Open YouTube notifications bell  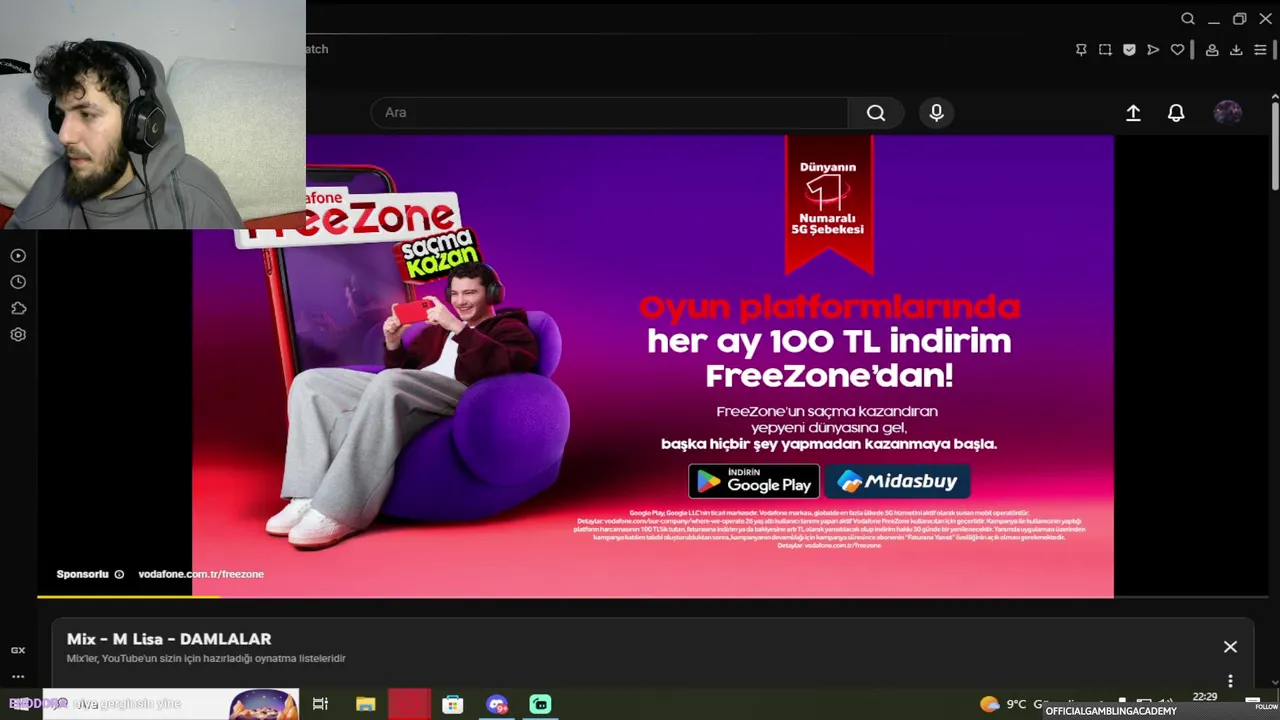tap(1176, 113)
